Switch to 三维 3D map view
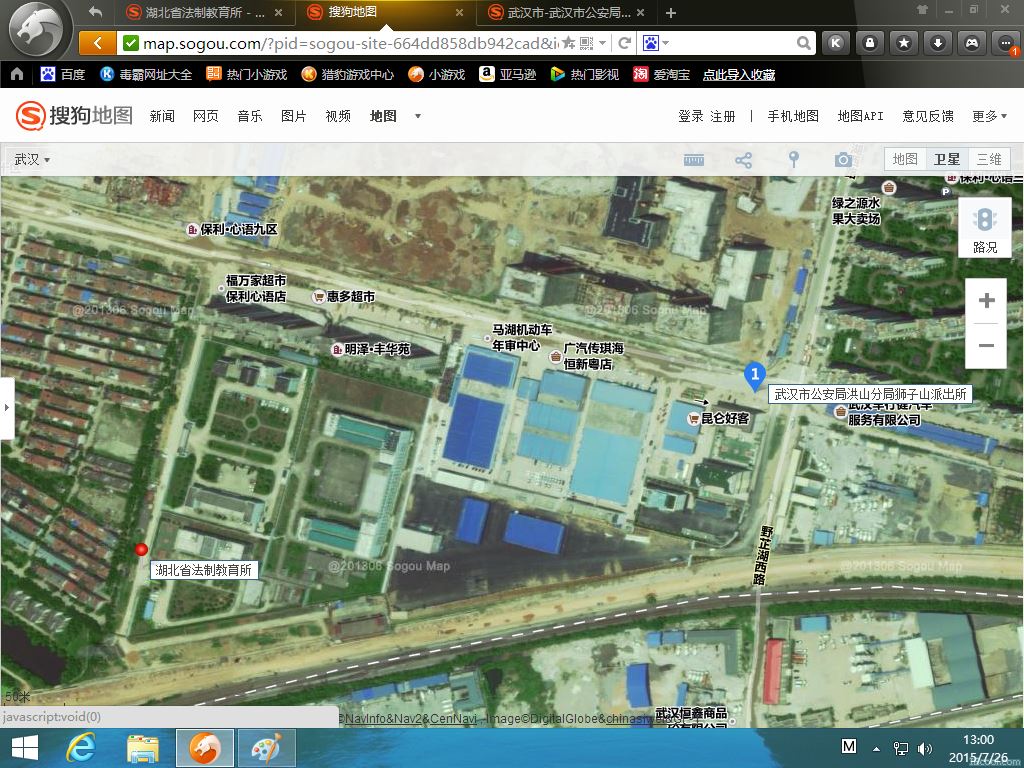The width and height of the screenshot is (1024, 768). (989, 159)
